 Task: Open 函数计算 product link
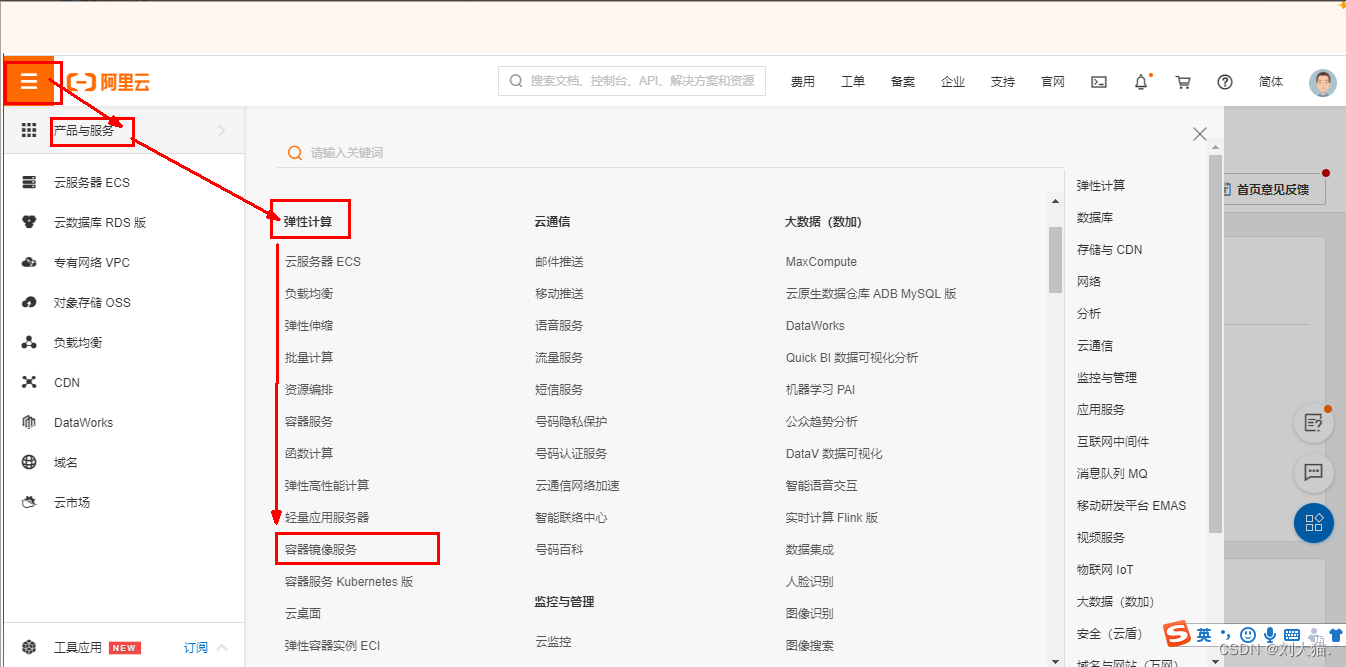pos(309,454)
